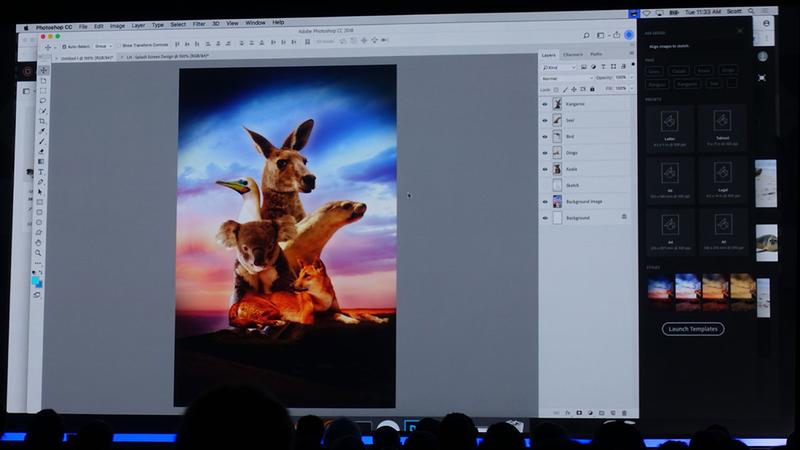This screenshot has width=800, height=450.
Task: Open the Filter menu
Action: click(x=199, y=23)
